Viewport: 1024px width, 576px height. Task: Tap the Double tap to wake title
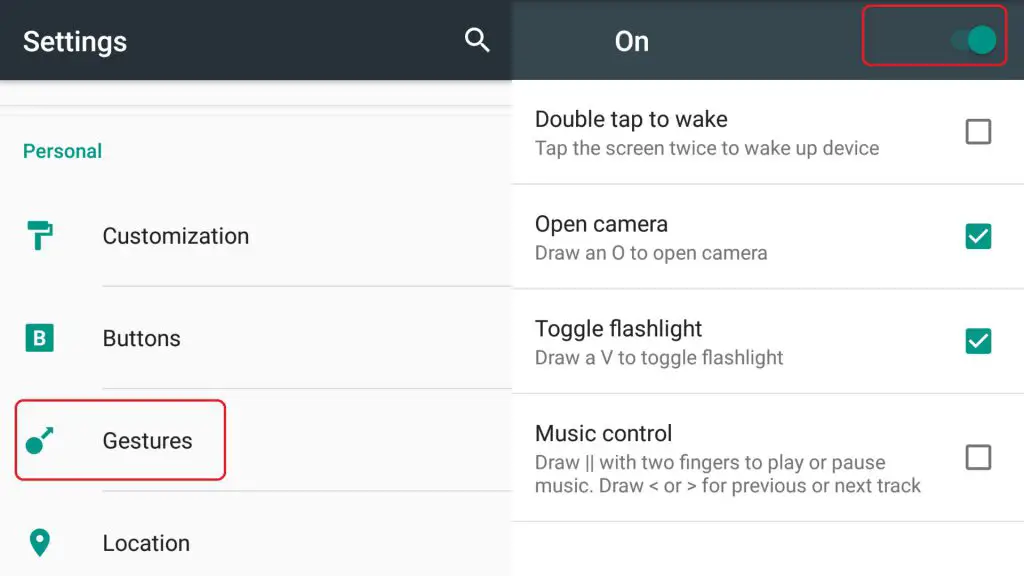pos(631,120)
